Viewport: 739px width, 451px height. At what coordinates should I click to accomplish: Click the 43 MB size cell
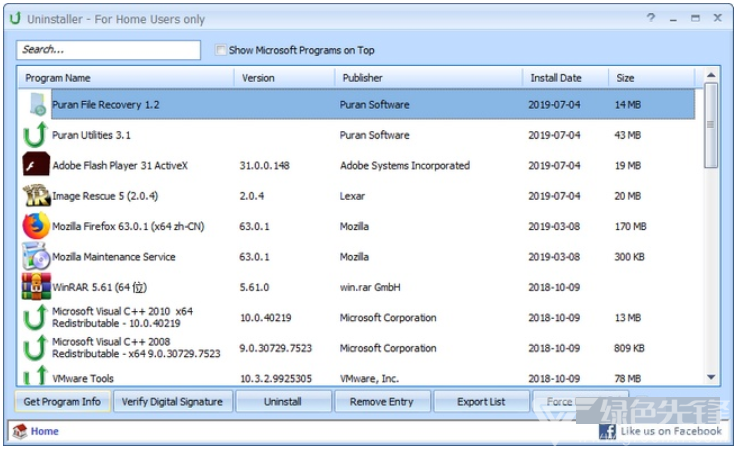pyautogui.click(x=627, y=135)
